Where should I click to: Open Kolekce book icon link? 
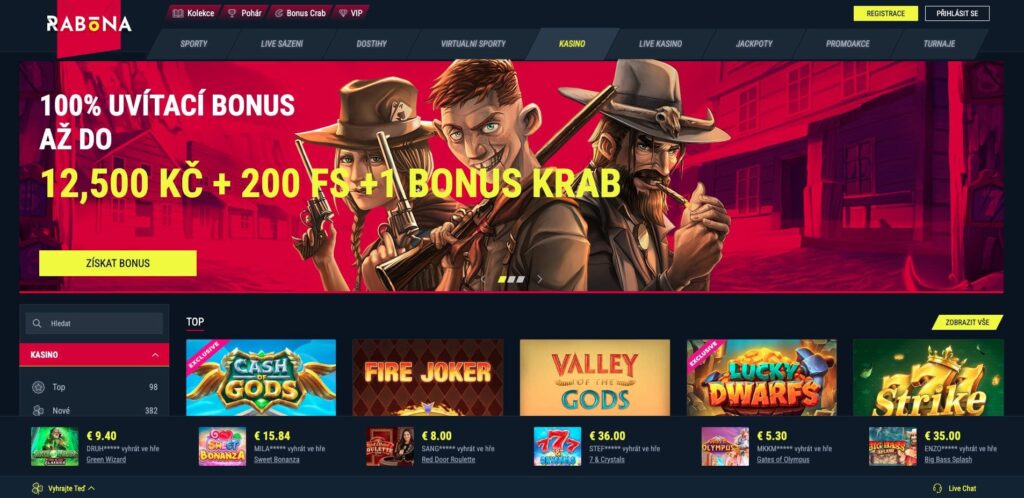pos(178,13)
